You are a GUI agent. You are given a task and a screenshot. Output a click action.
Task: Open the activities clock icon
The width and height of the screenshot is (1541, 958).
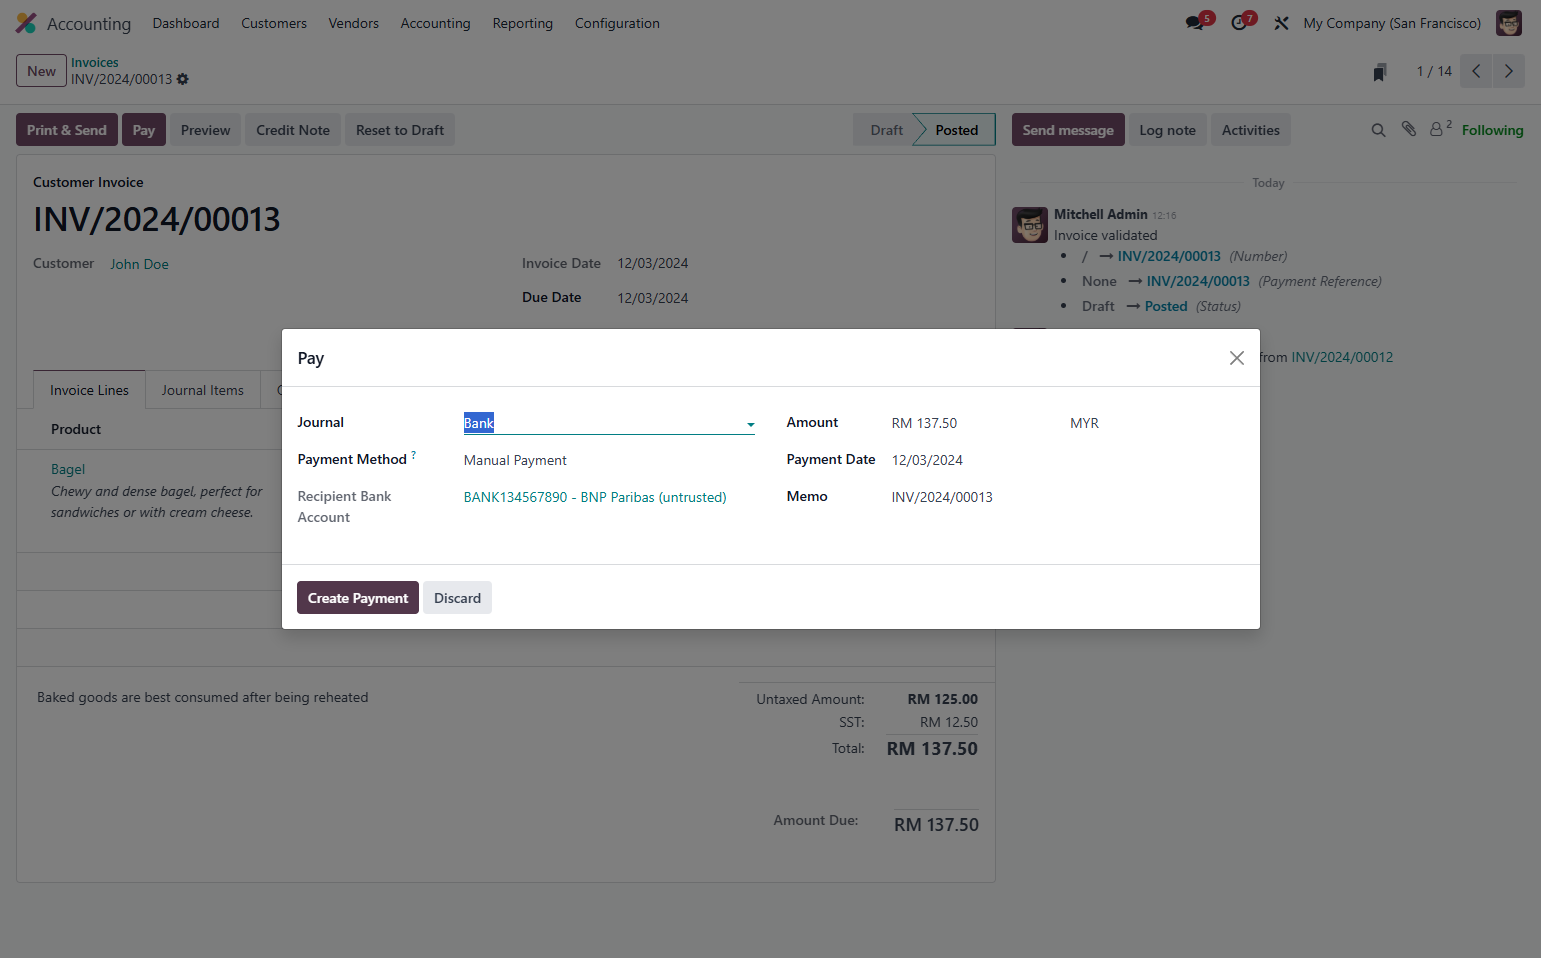(1239, 23)
